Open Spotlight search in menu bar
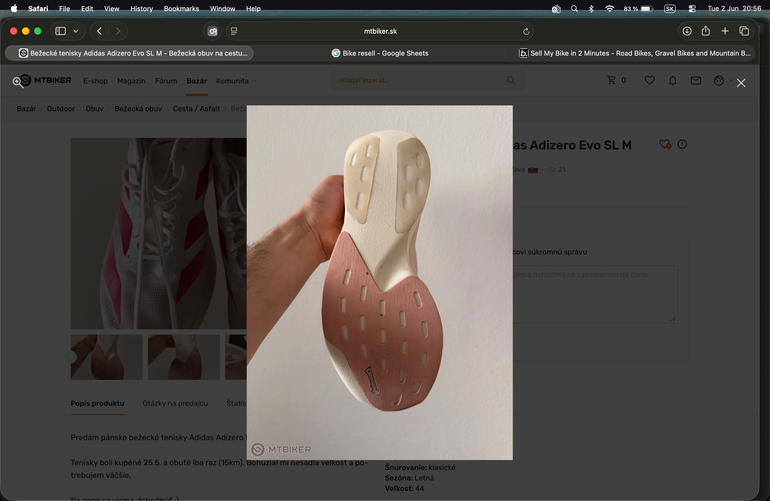The height and width of the screenshot is (501, 770). 574,8
